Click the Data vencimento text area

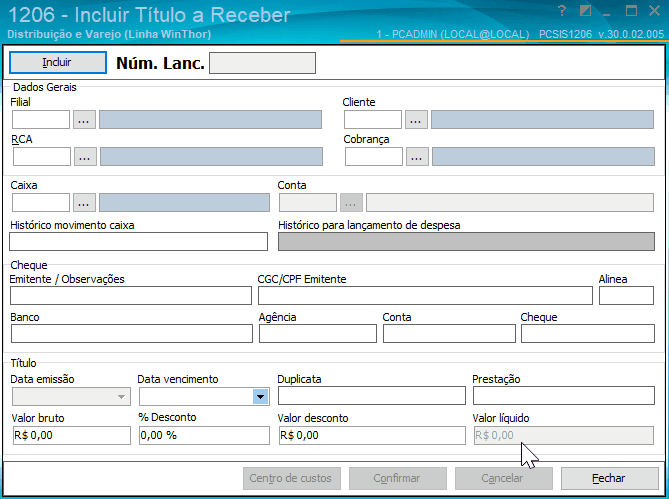pos(196,397)
